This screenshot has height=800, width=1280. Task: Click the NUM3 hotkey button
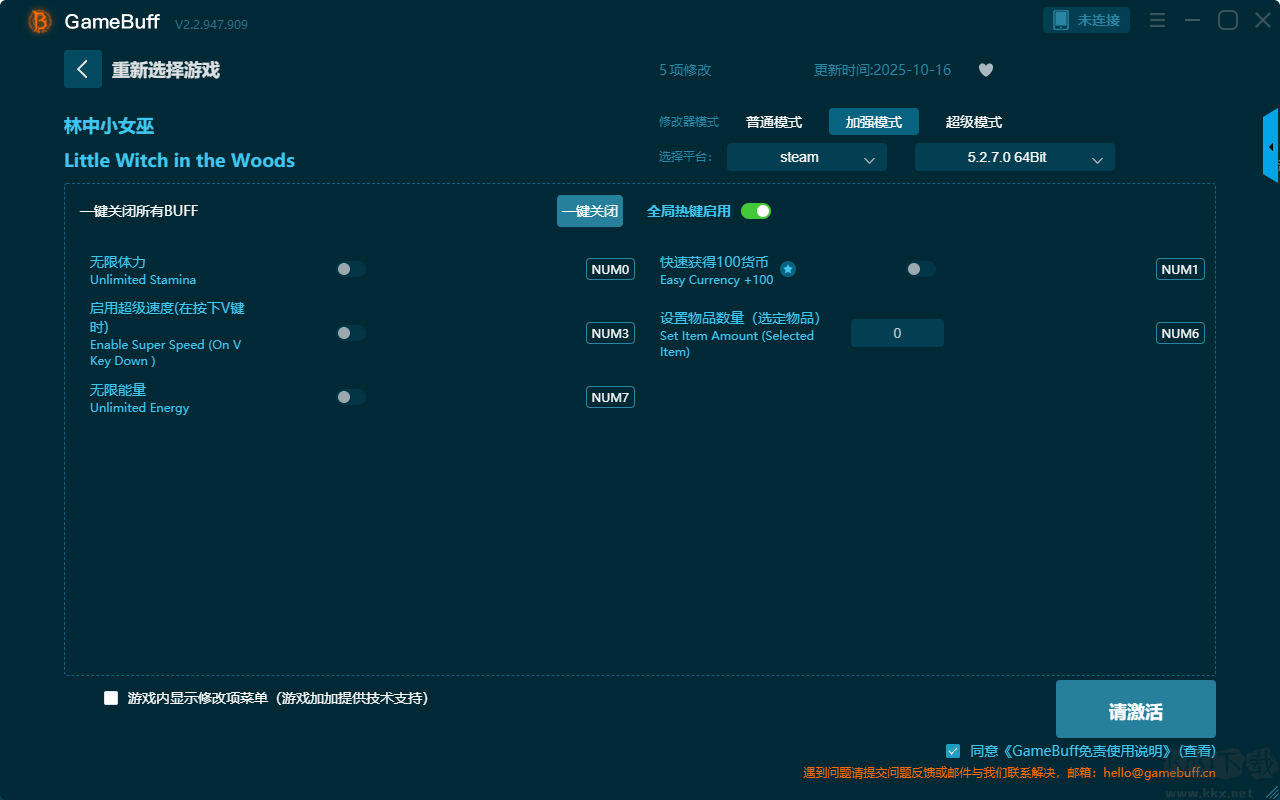click(x=610, y=333)
